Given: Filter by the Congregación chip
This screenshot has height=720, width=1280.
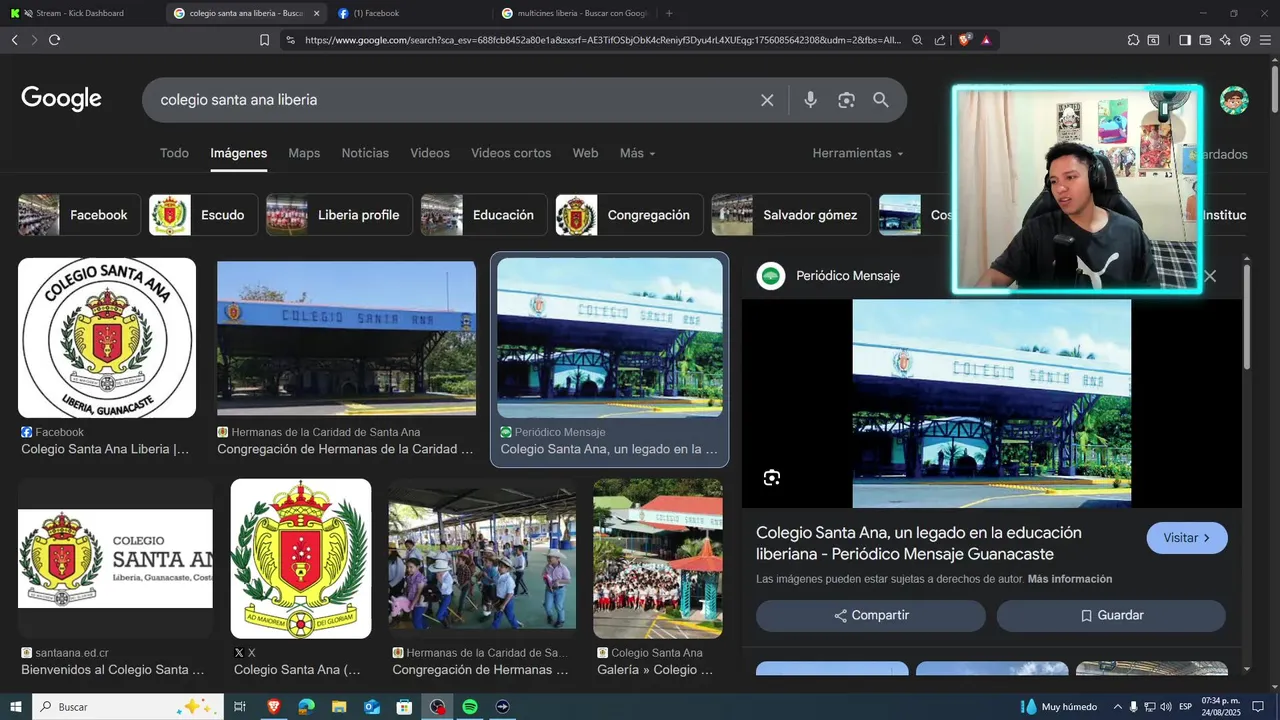Looking at the screenshot, I should (x=629, y=215).
